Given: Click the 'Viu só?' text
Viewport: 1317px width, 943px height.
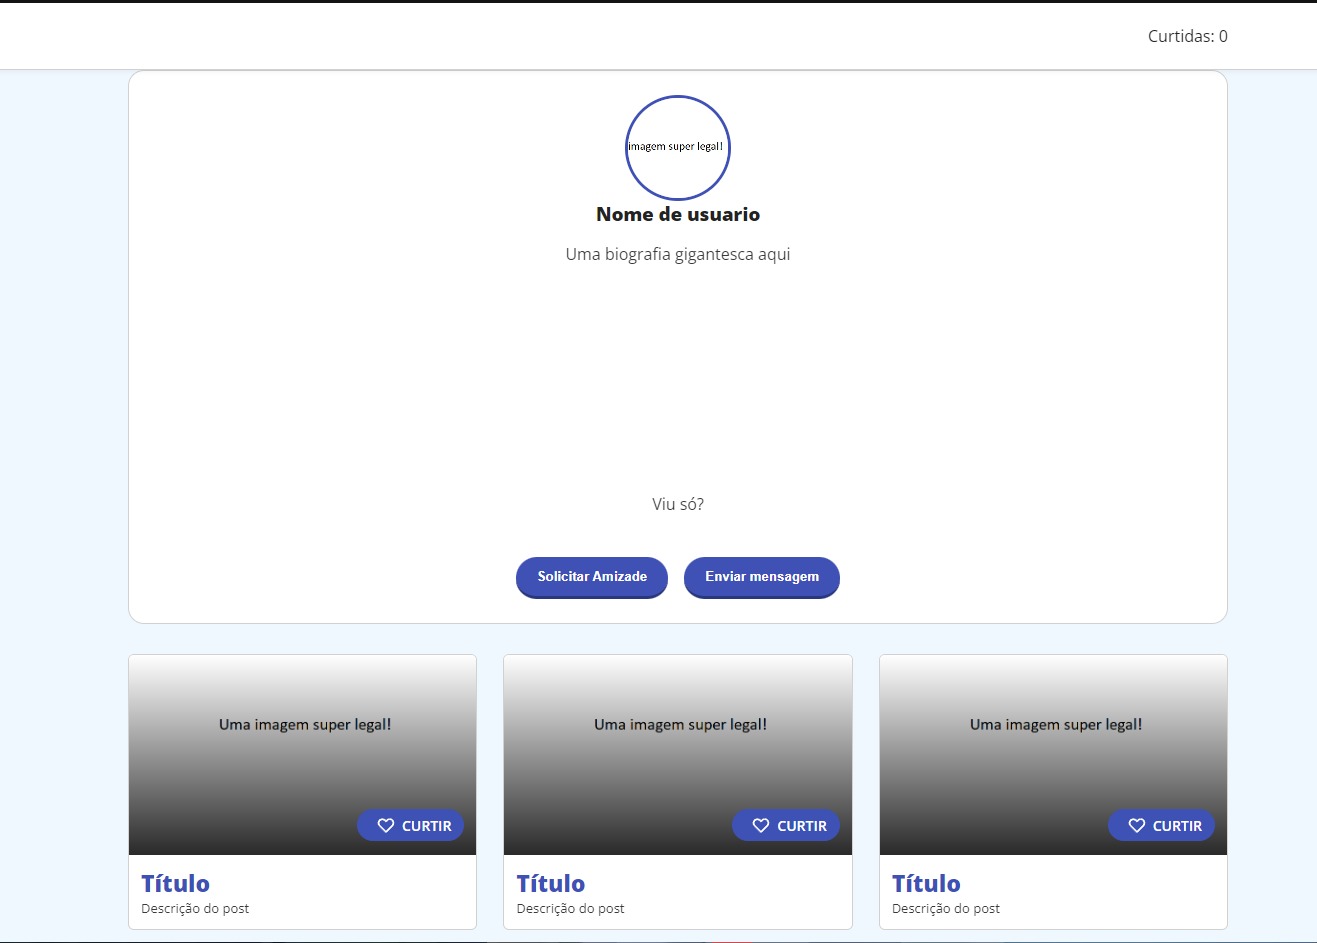Looking at the screenshot, I should (678, 504).
